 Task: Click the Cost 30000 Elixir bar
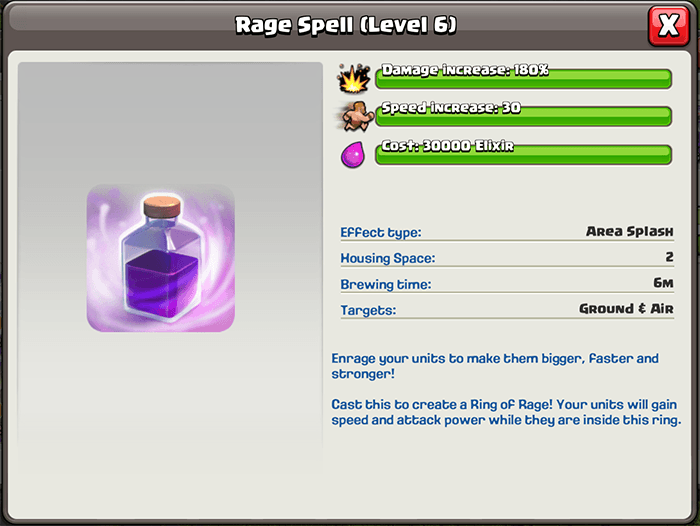(x=524, y=153)
